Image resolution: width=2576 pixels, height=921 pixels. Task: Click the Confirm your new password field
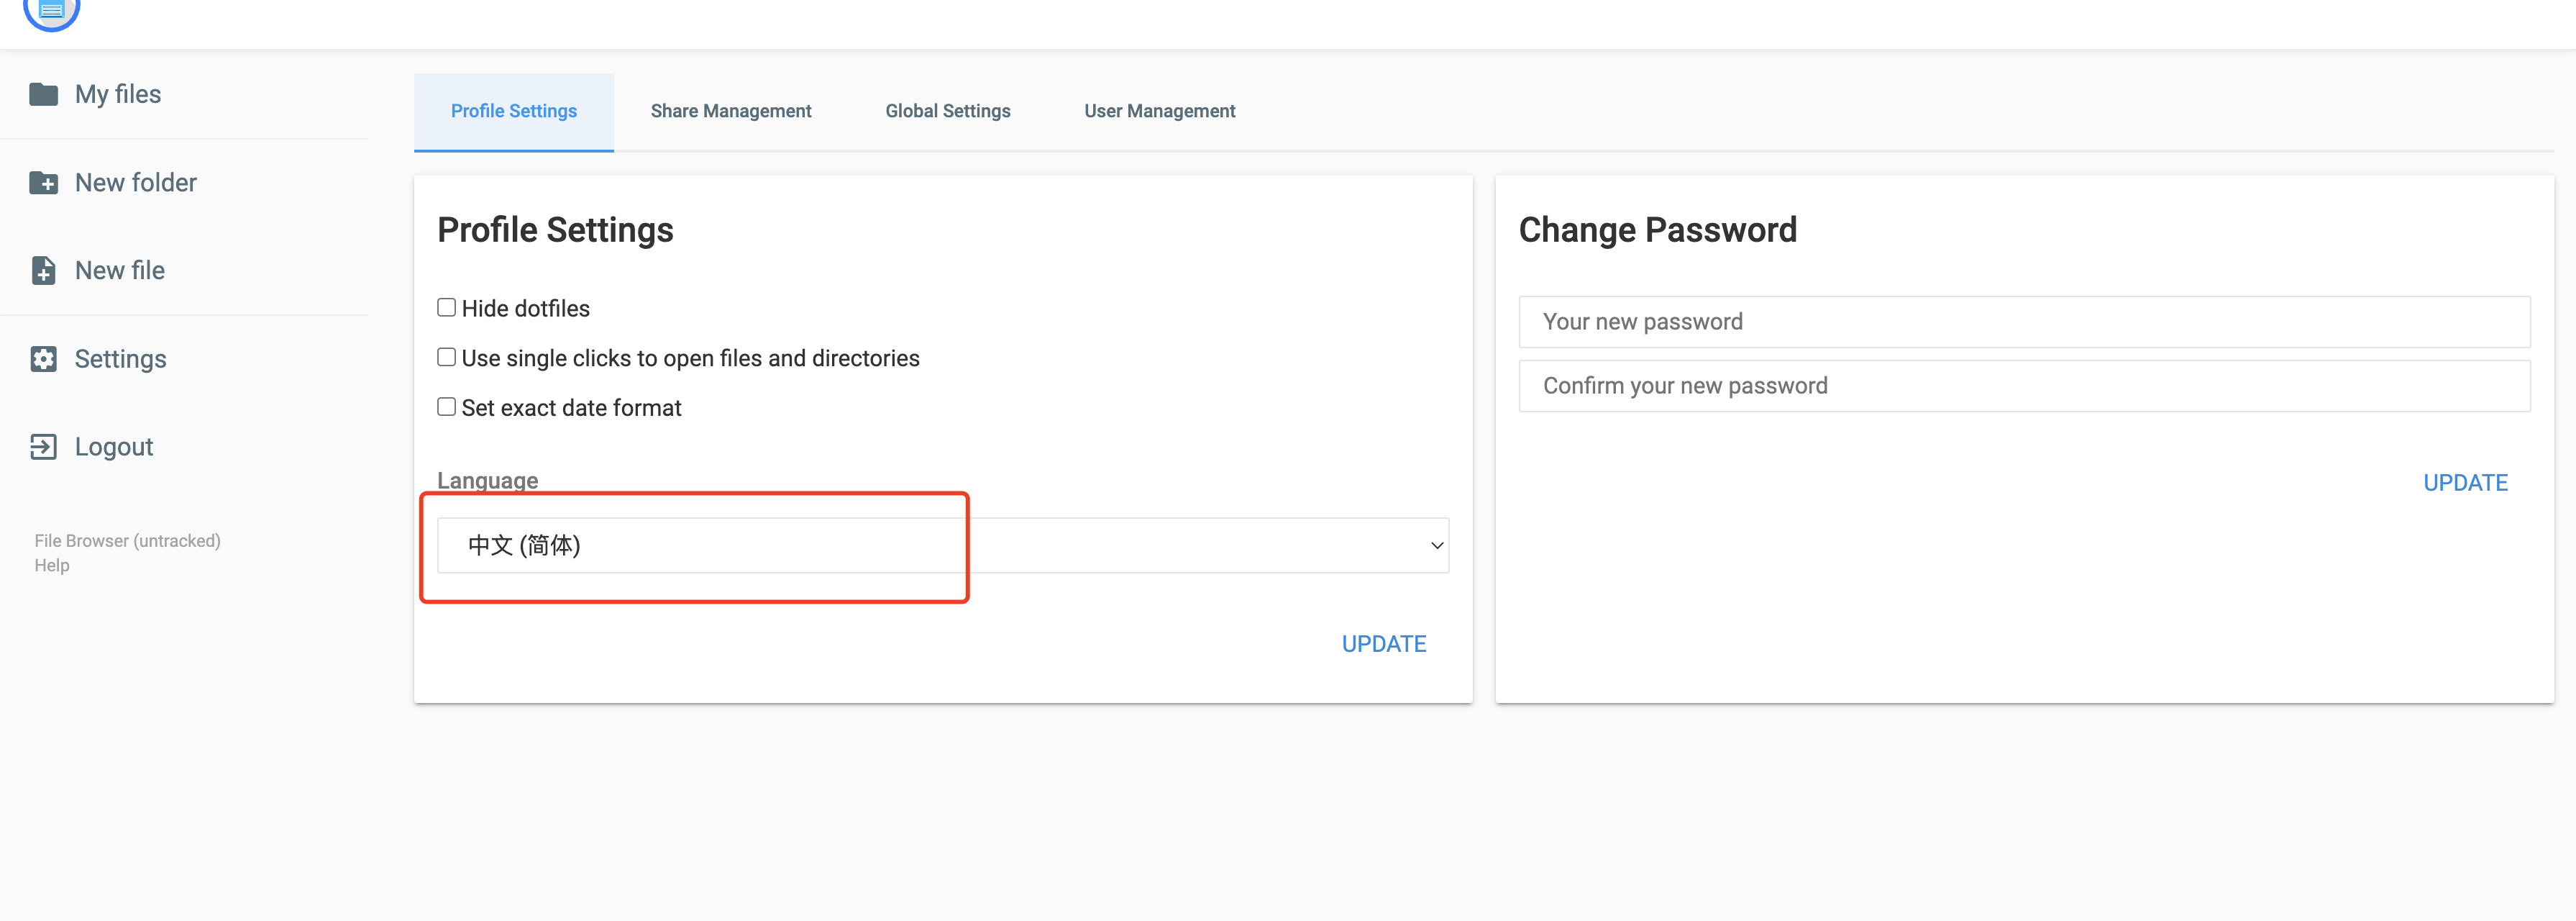point(2024,386)
